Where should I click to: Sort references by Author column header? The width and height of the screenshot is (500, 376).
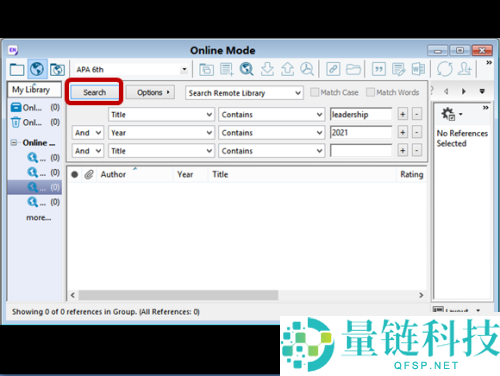click(135, 174)
